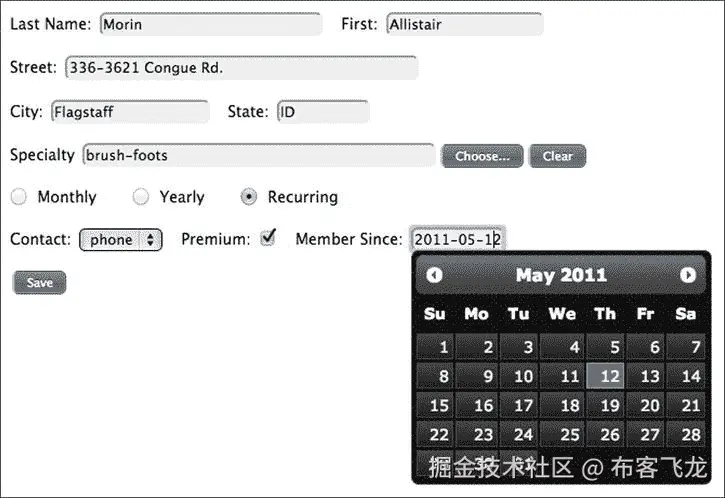Screen dimensions: 725x498
Task: Pick May 17 in calendar
Action: pyautogui.click(x=519, y=405)
